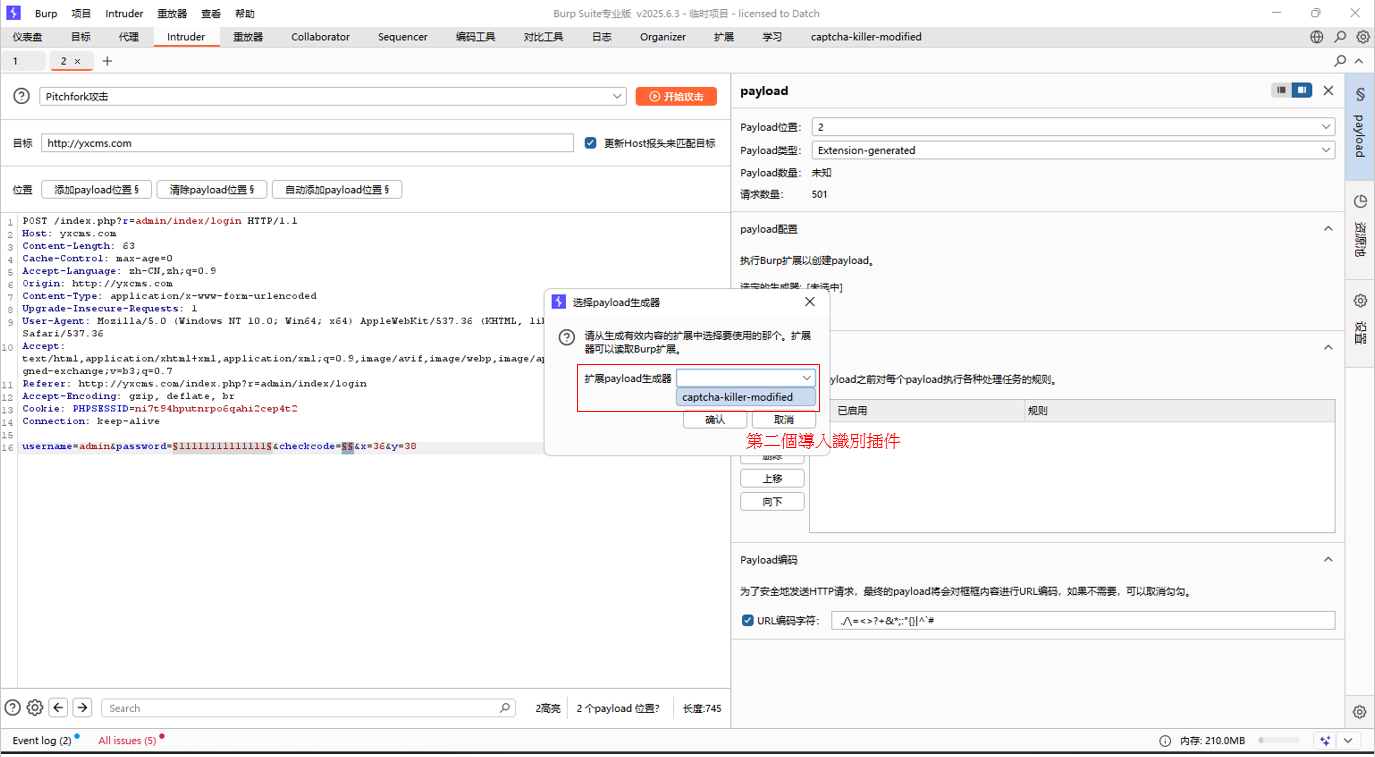Switch to the 代理 tab
1375x757 pixels.
[x=129, y=37]
